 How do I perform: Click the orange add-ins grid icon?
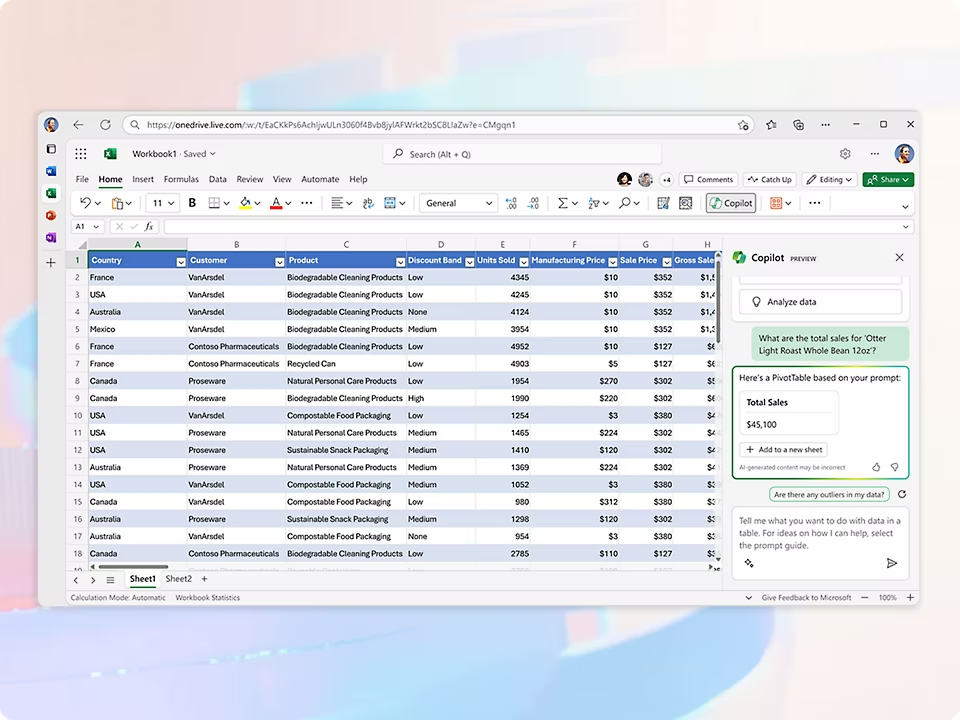(x=776, y=203)
